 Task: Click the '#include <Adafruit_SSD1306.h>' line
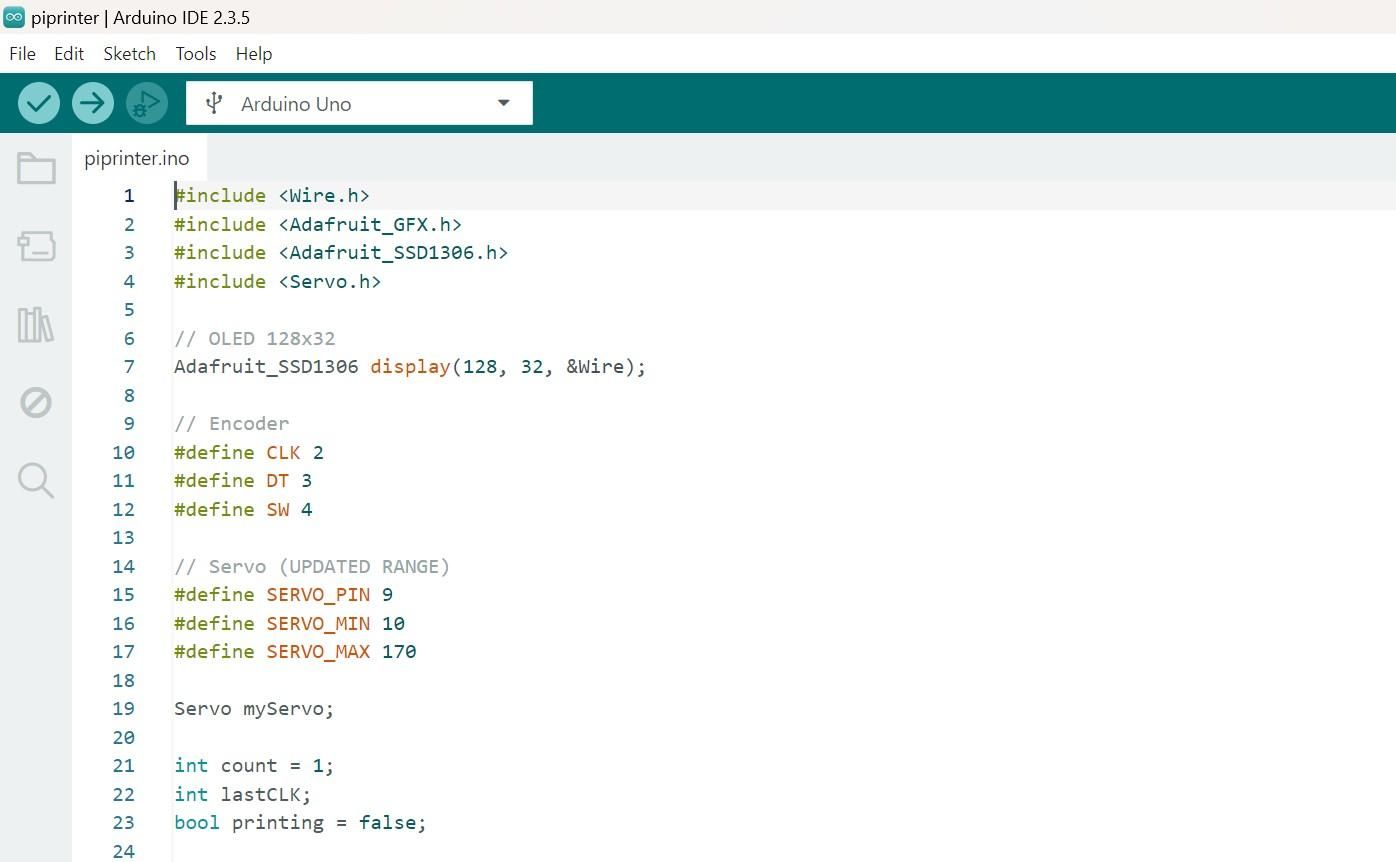[341, 253]
